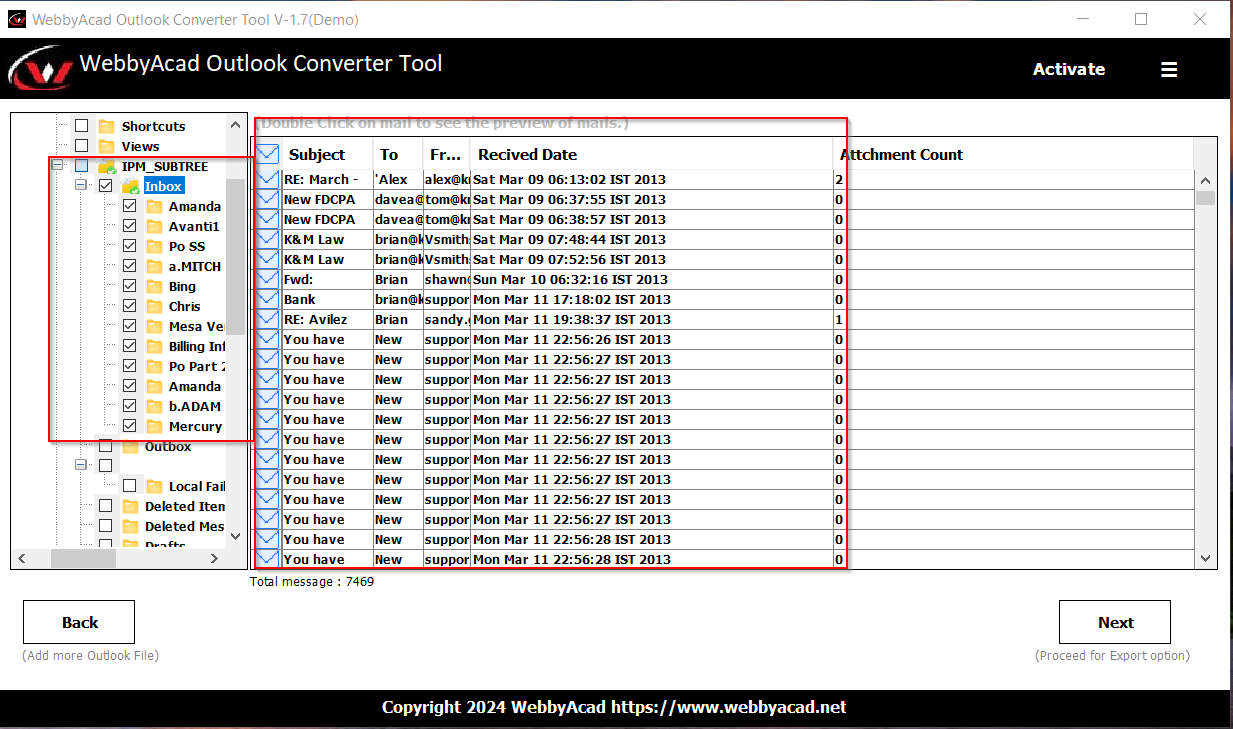Screen dimensions: 1233x729
Task: Collapse the IPM_SUBTREE tree node
Action: [x=57, y=166]
